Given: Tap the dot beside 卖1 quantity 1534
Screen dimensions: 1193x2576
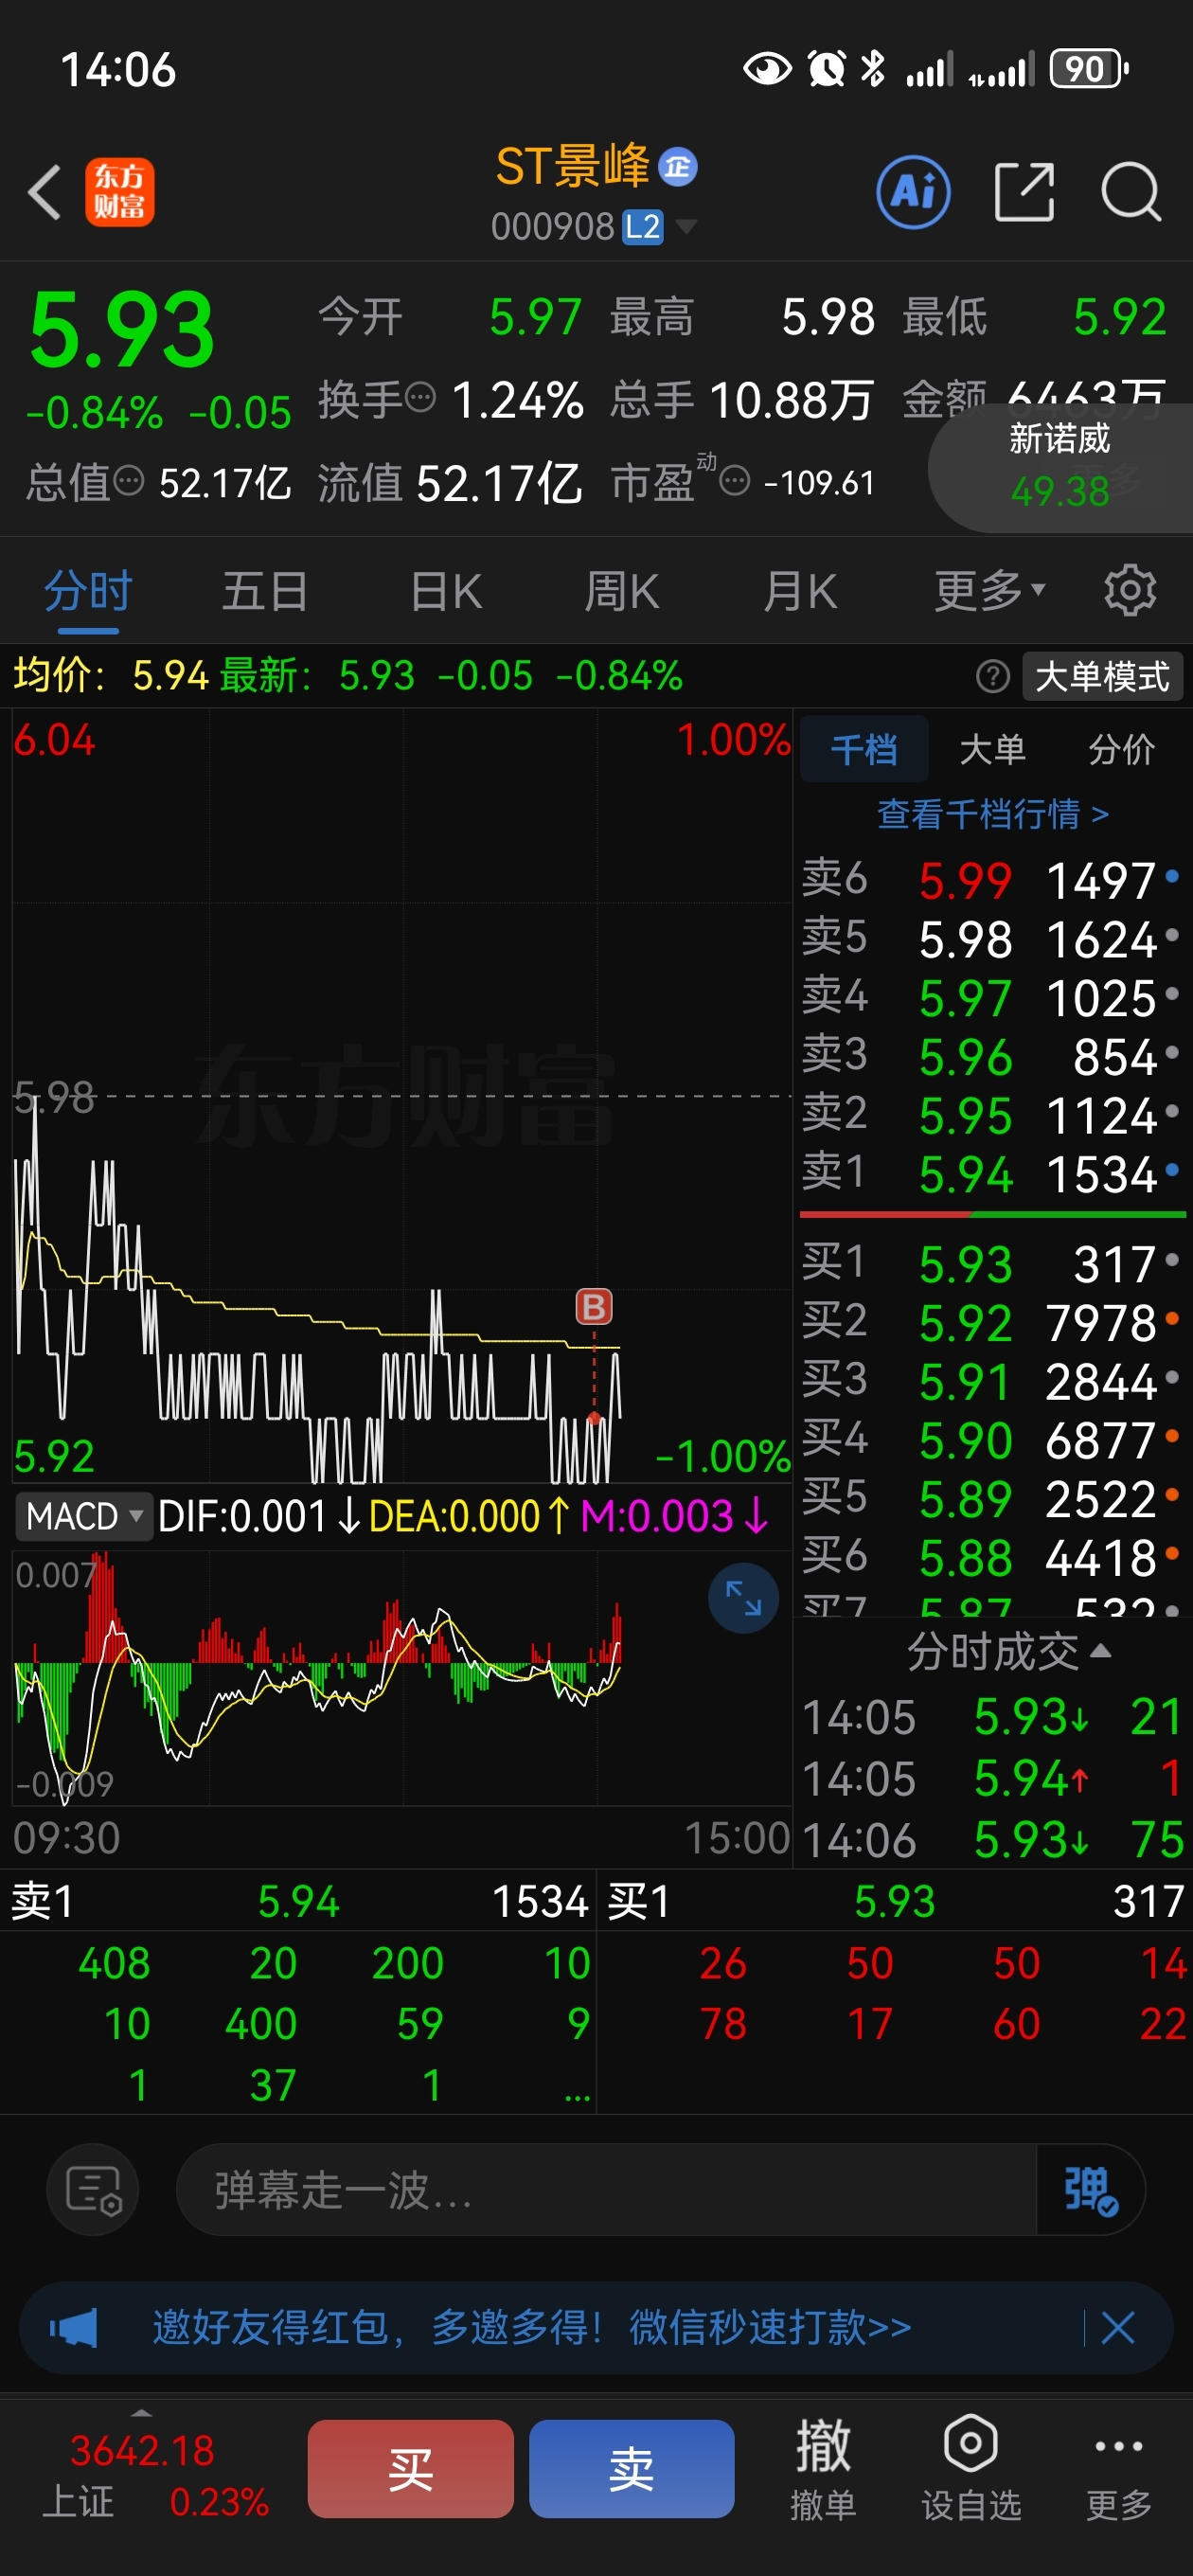Looking at the screenshot, I should click(x=1172, y=1171).
